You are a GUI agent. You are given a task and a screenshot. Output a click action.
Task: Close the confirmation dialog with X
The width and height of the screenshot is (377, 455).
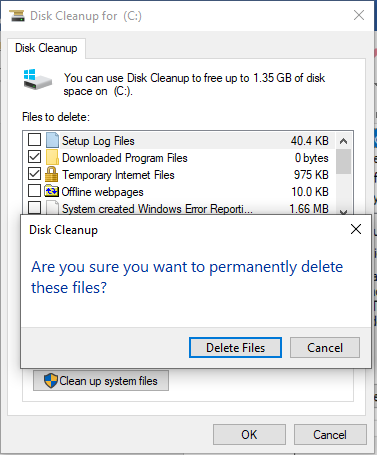[x=356, y=229]
